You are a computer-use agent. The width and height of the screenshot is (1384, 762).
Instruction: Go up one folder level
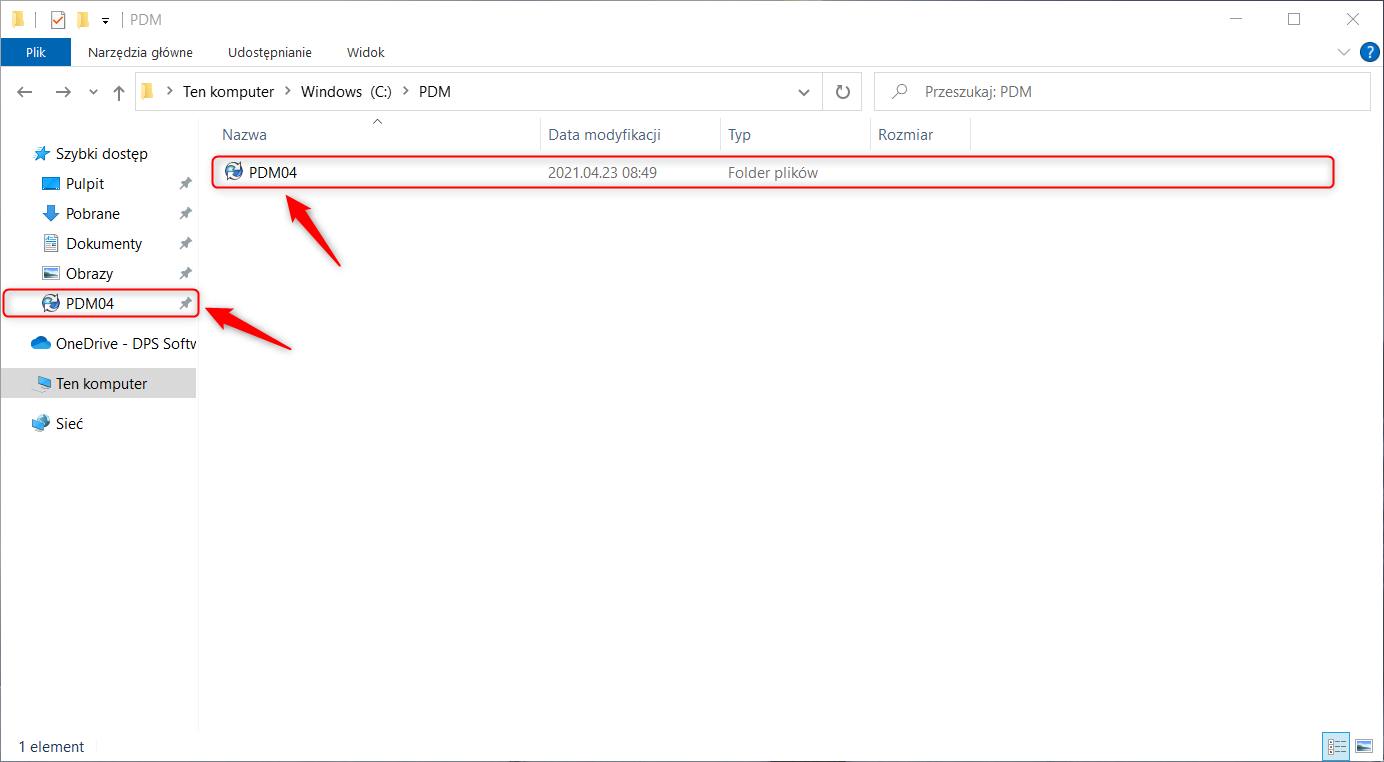119,92
